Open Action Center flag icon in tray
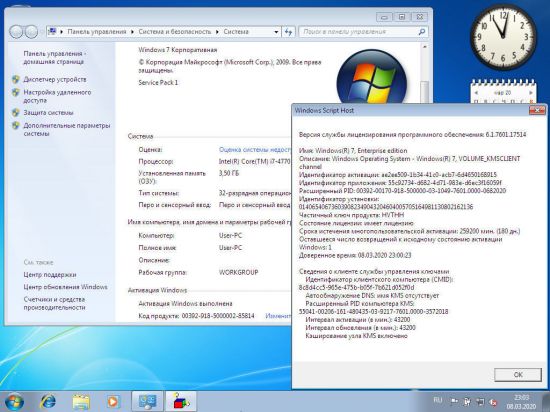The width and height of the screenshot is (550, 412). 454,402
